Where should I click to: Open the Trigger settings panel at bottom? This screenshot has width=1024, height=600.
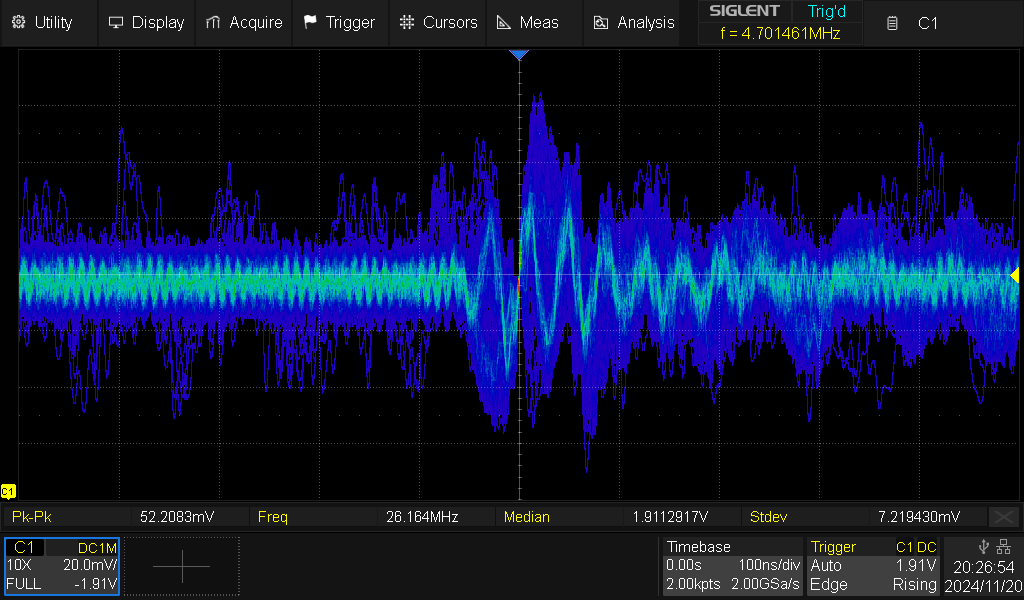pos(874,566)
